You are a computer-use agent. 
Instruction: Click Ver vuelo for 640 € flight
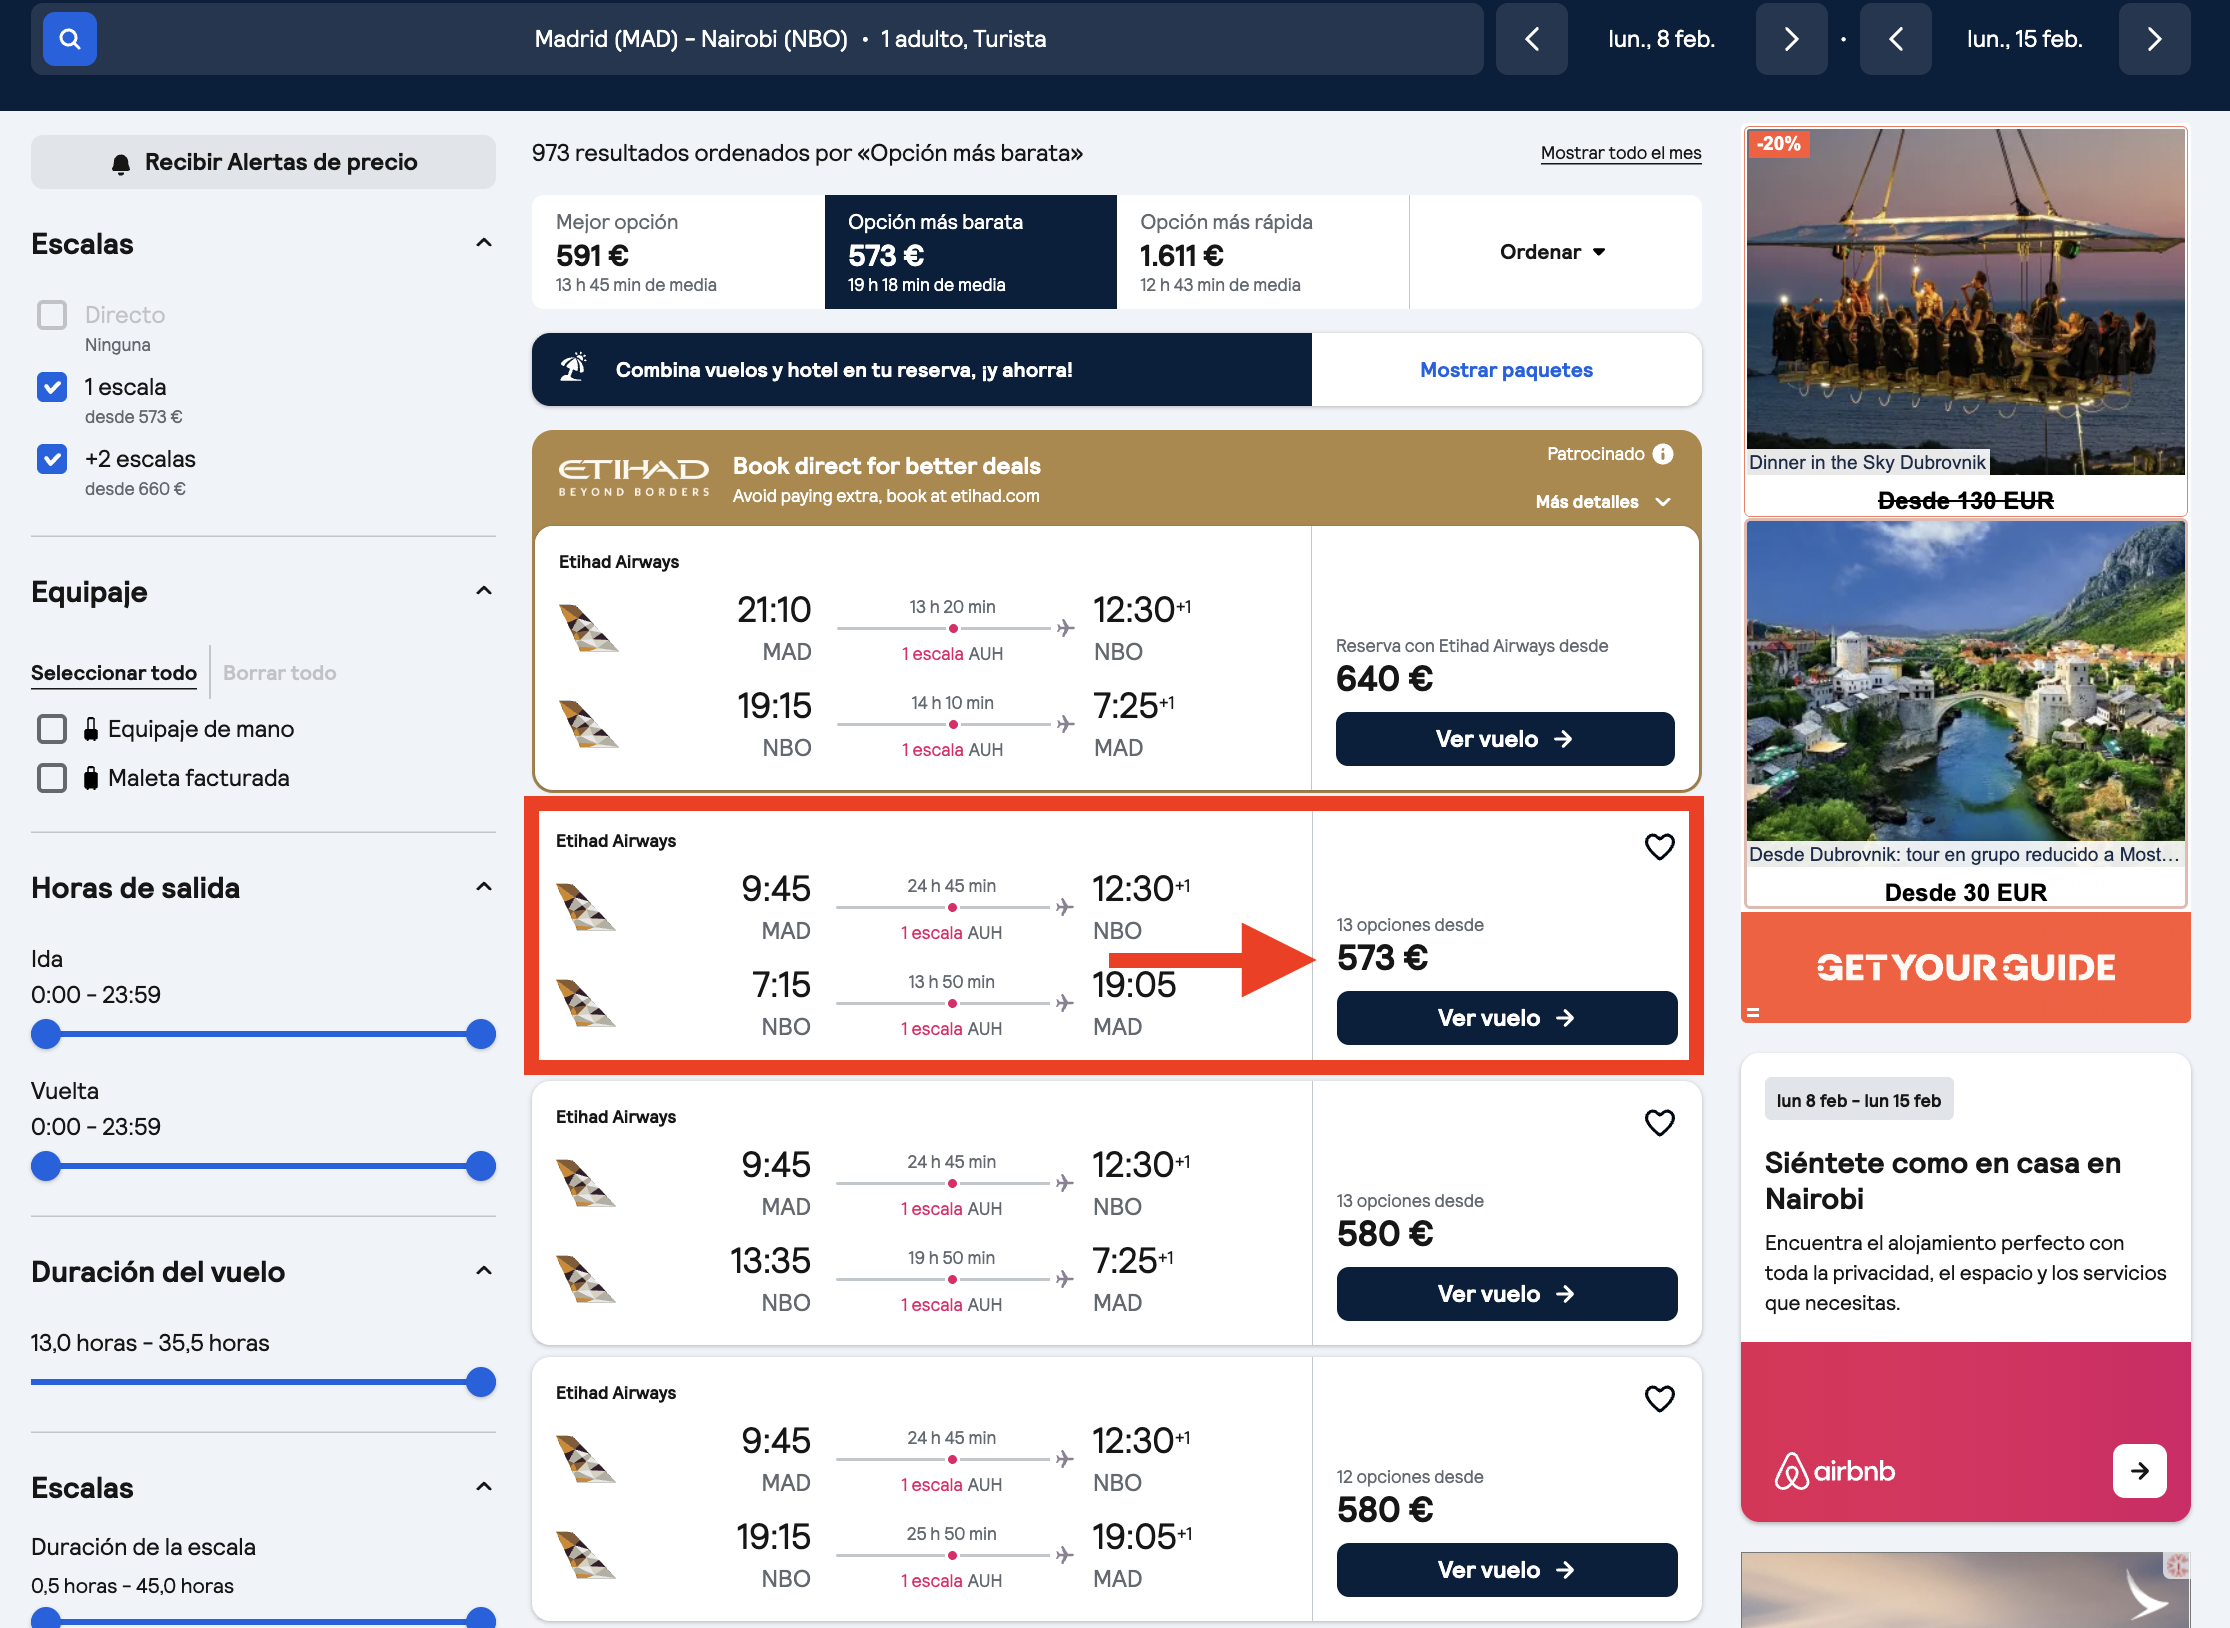pos(1505,739)
